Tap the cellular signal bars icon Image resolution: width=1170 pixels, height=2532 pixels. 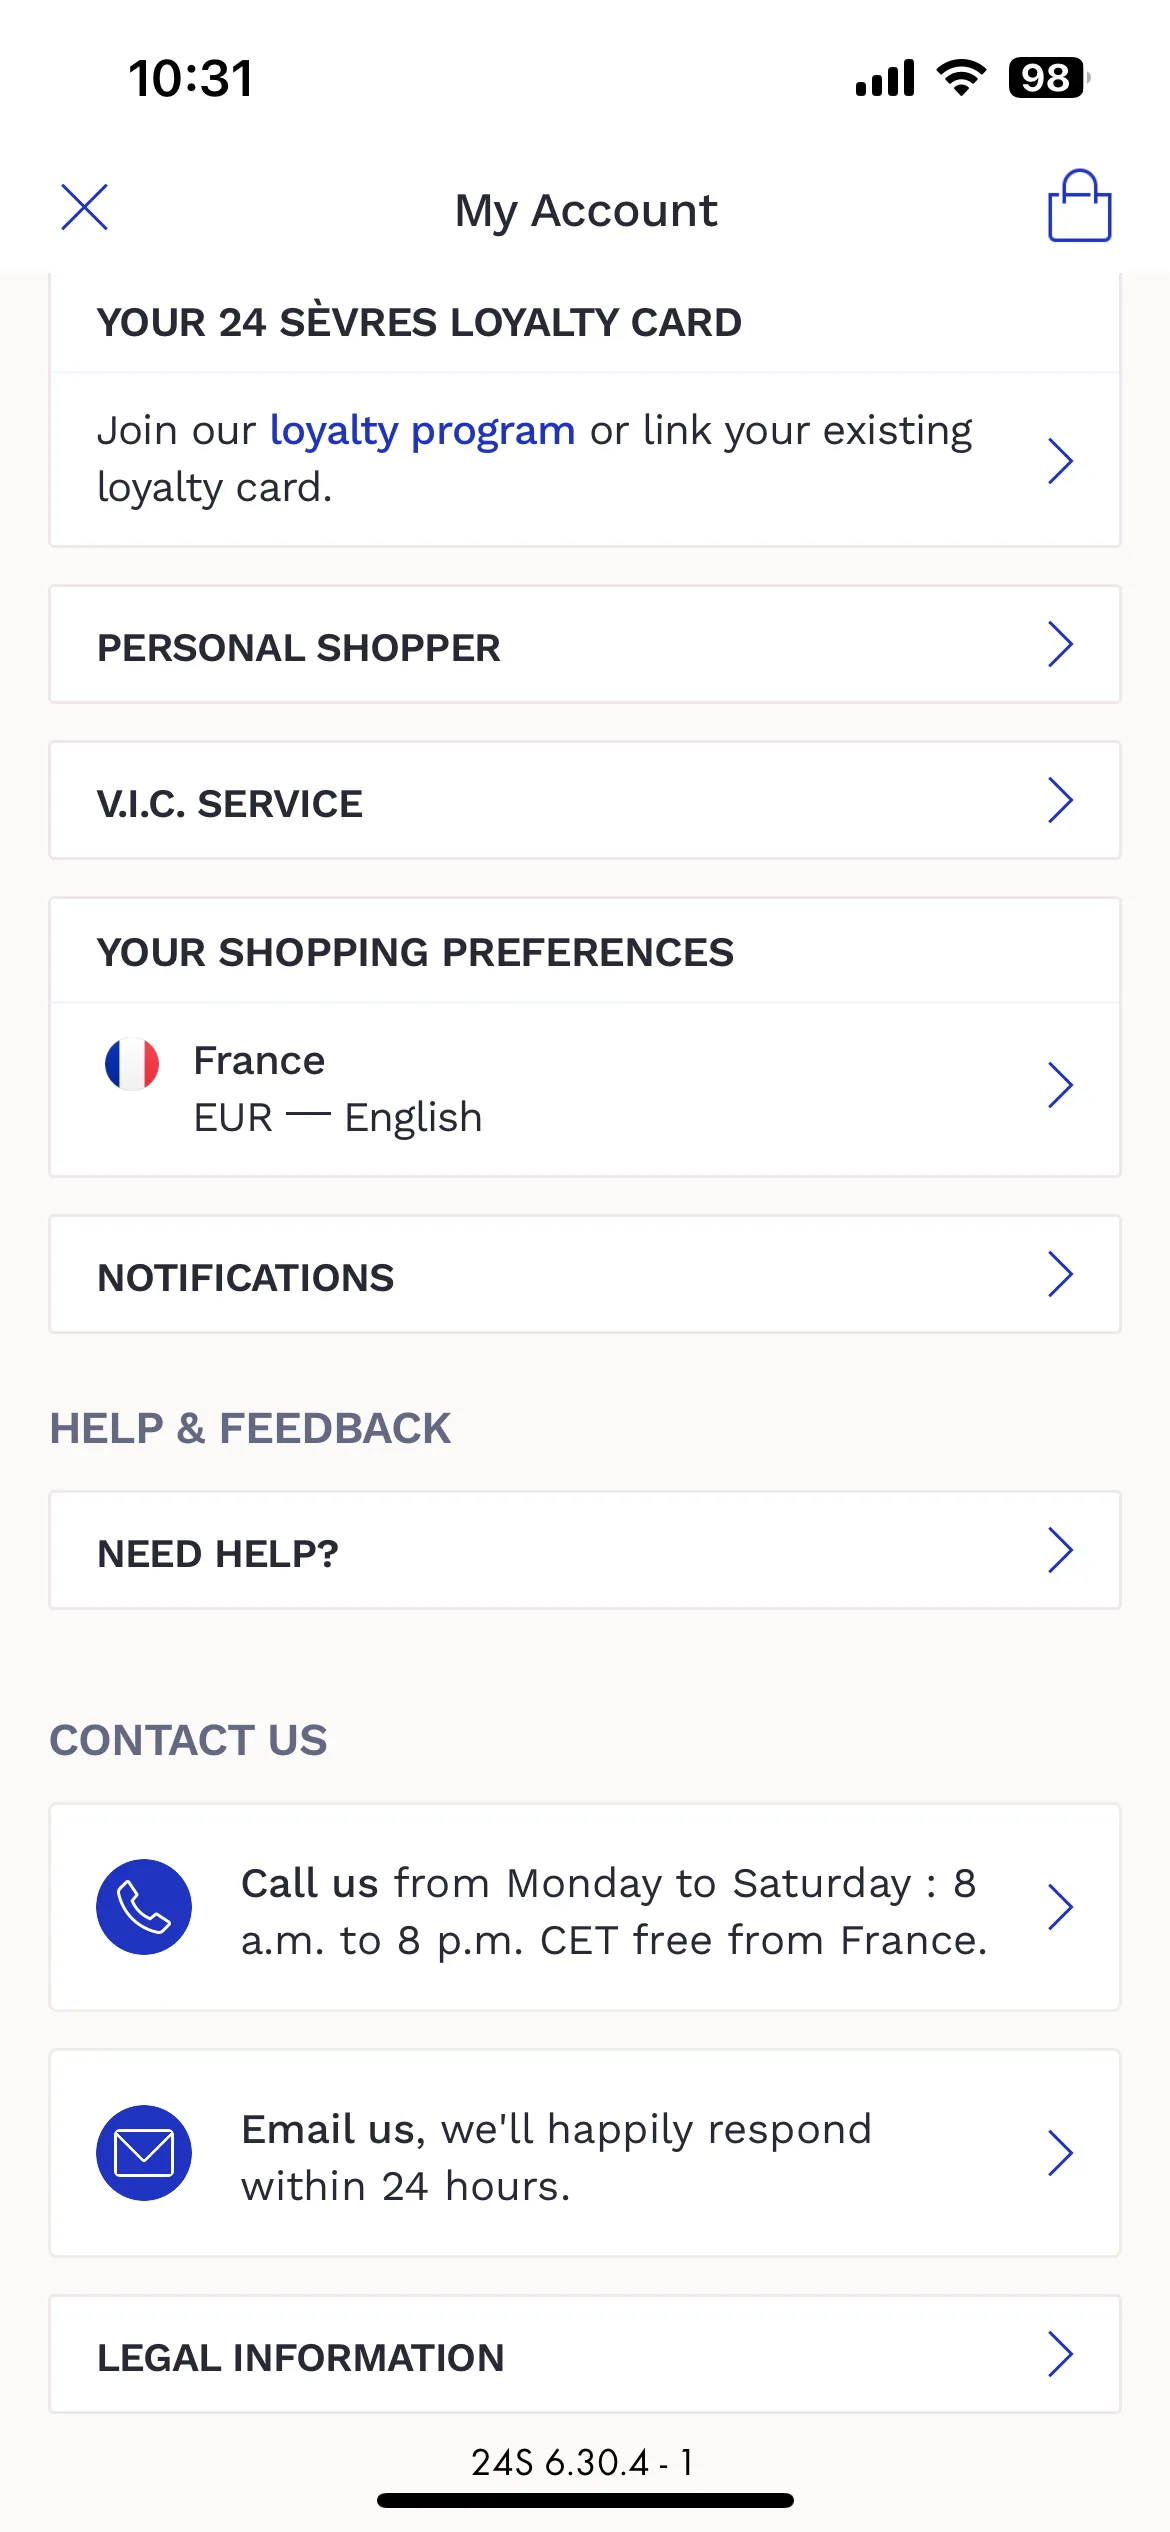tap(885, 77)
